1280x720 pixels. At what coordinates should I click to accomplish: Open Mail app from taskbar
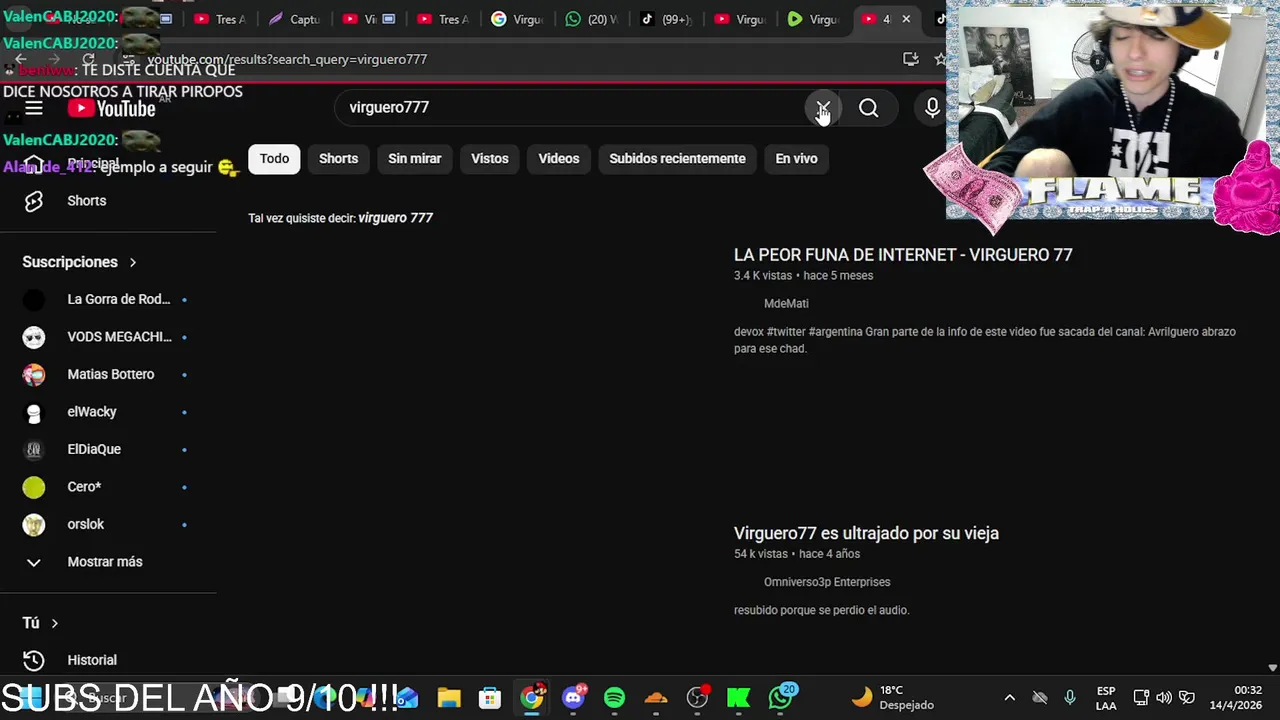click(x=408, y=698)
